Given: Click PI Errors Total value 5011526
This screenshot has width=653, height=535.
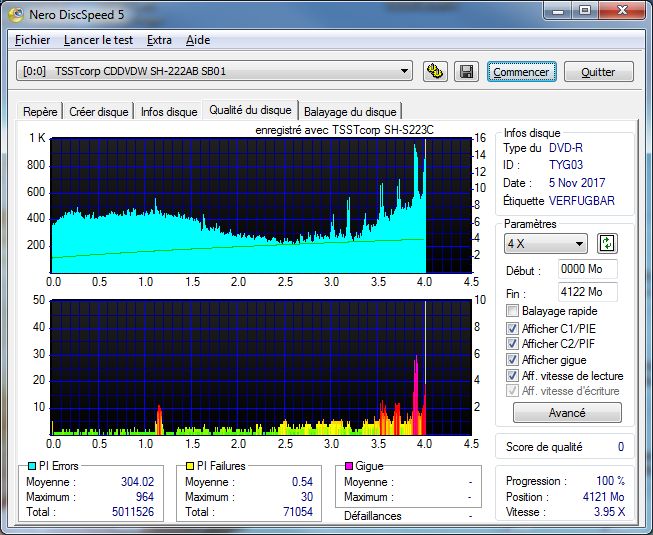Looking at the screenshot, I should pyautogui.click(x=133, y=512).
